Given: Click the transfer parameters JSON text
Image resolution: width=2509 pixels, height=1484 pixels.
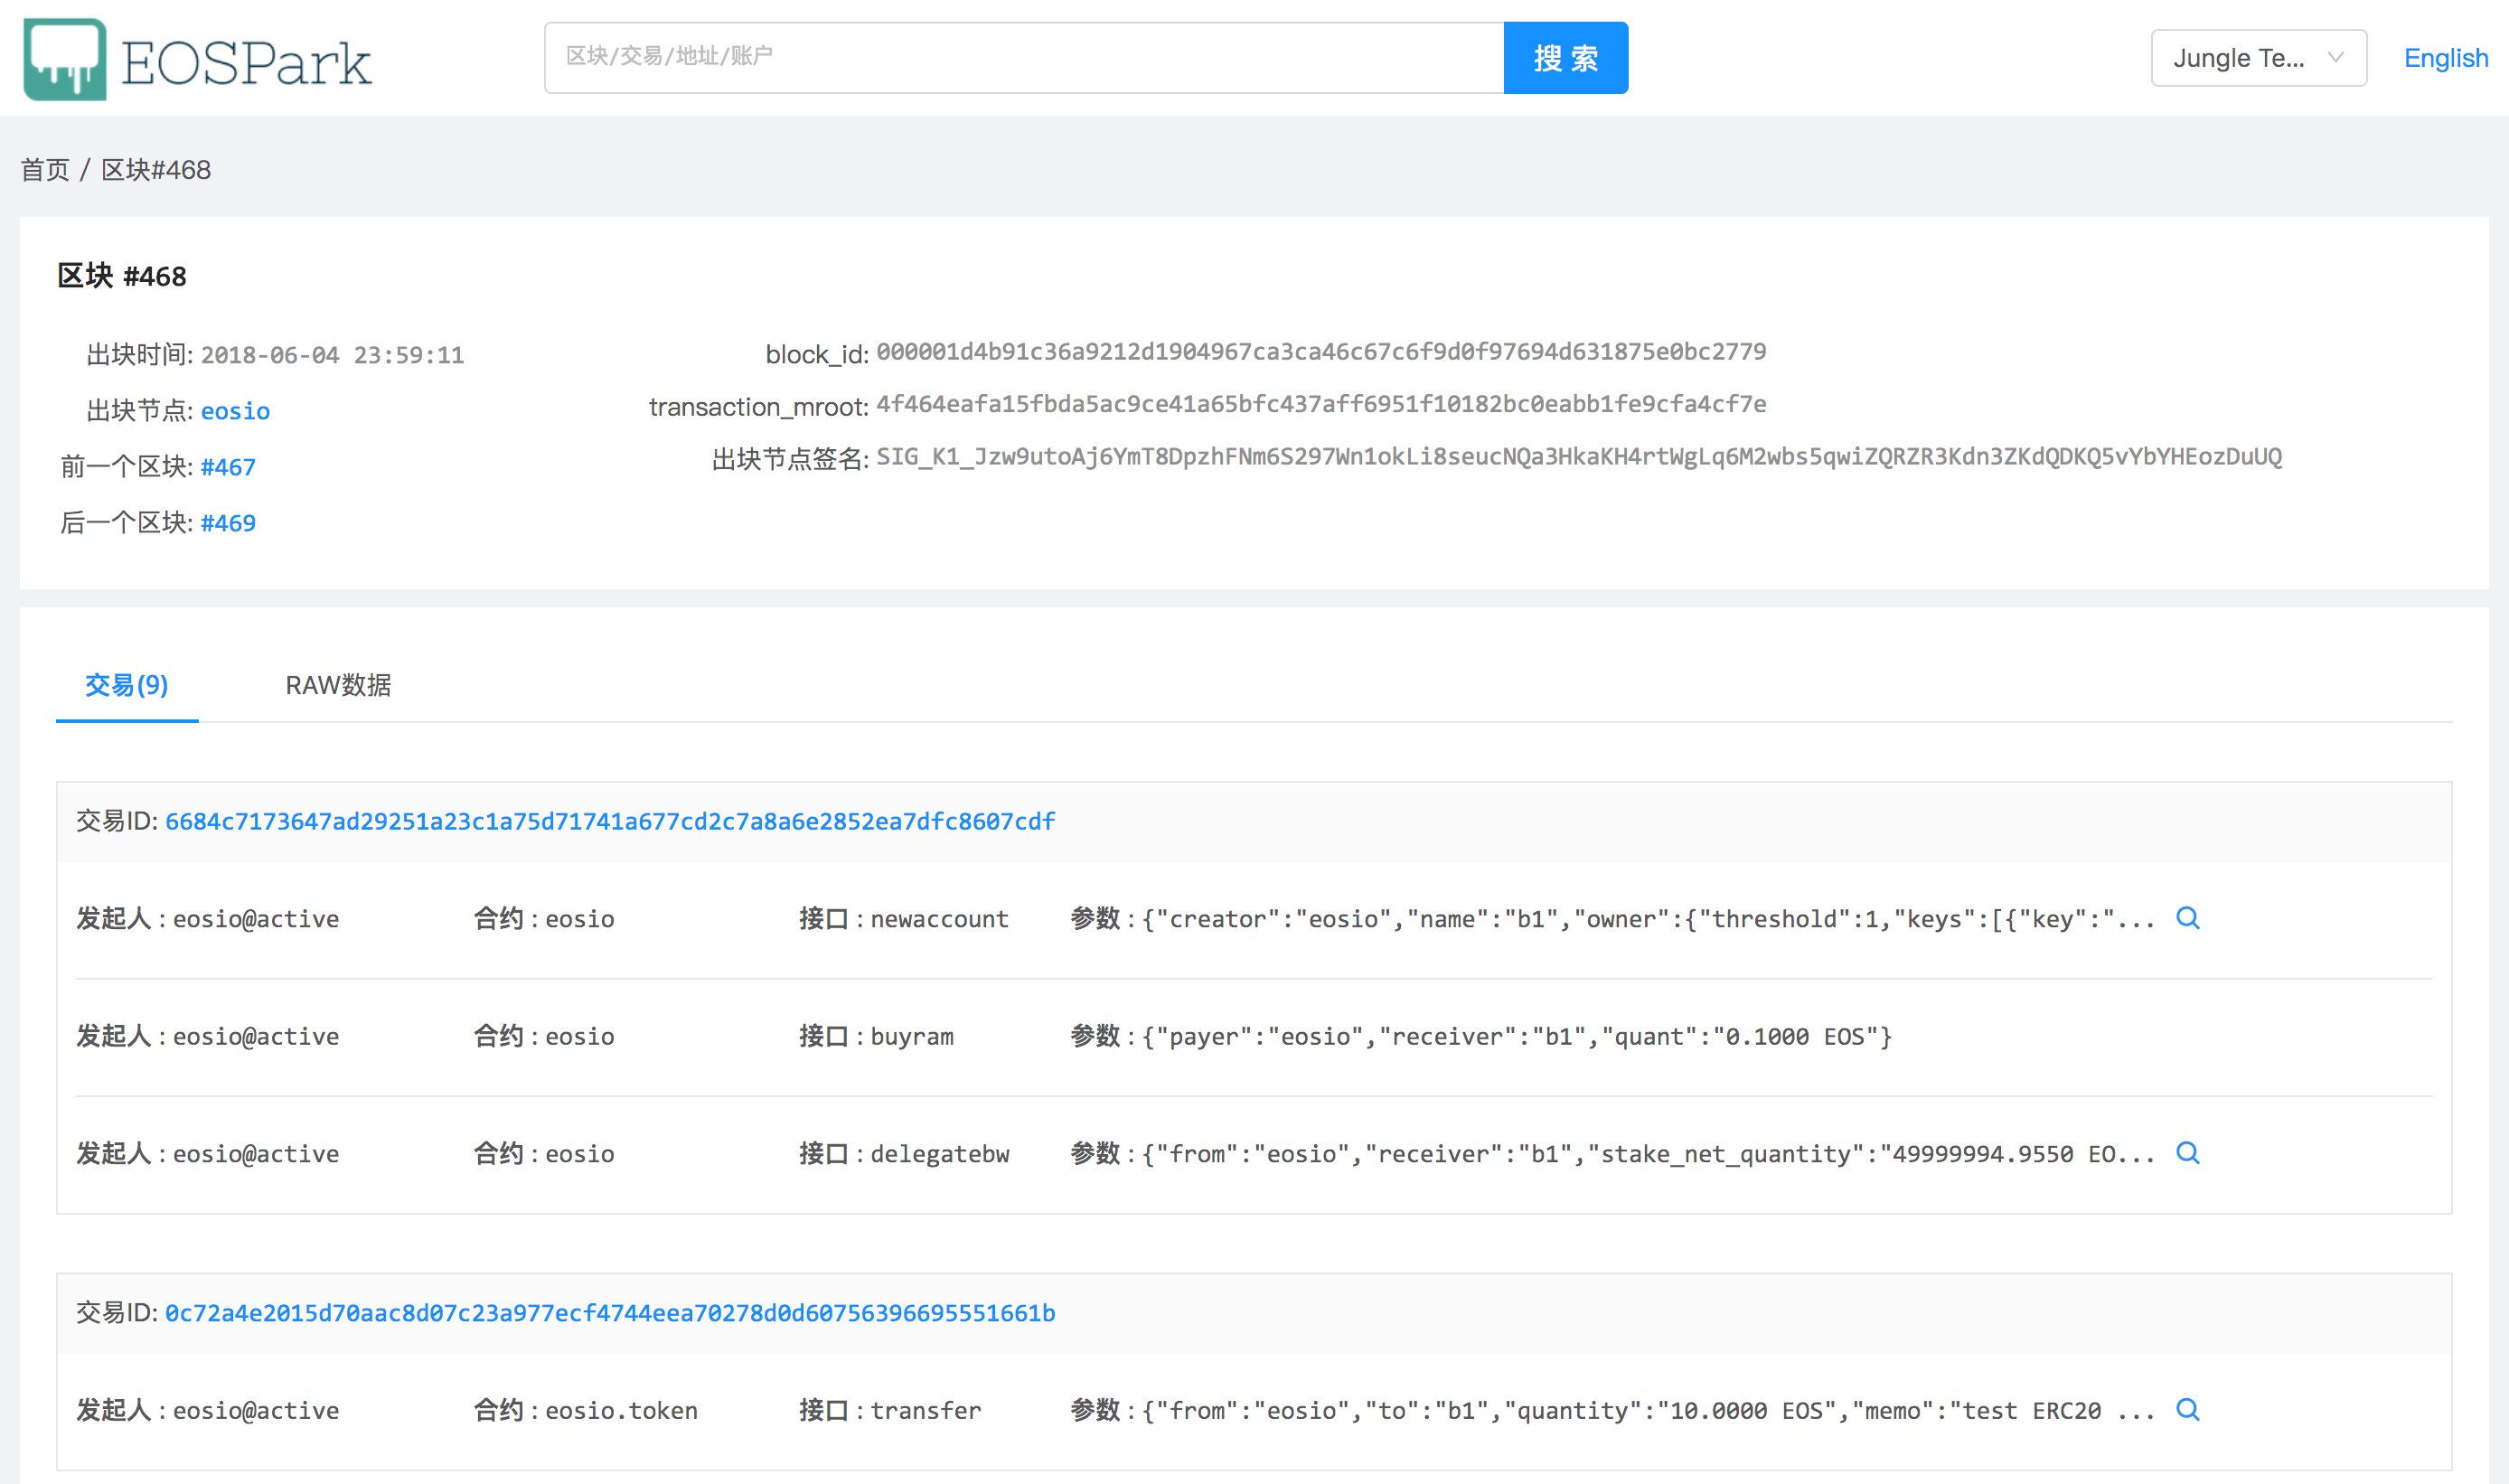Looking at the screenshot, I should tap(1648, 1411).
